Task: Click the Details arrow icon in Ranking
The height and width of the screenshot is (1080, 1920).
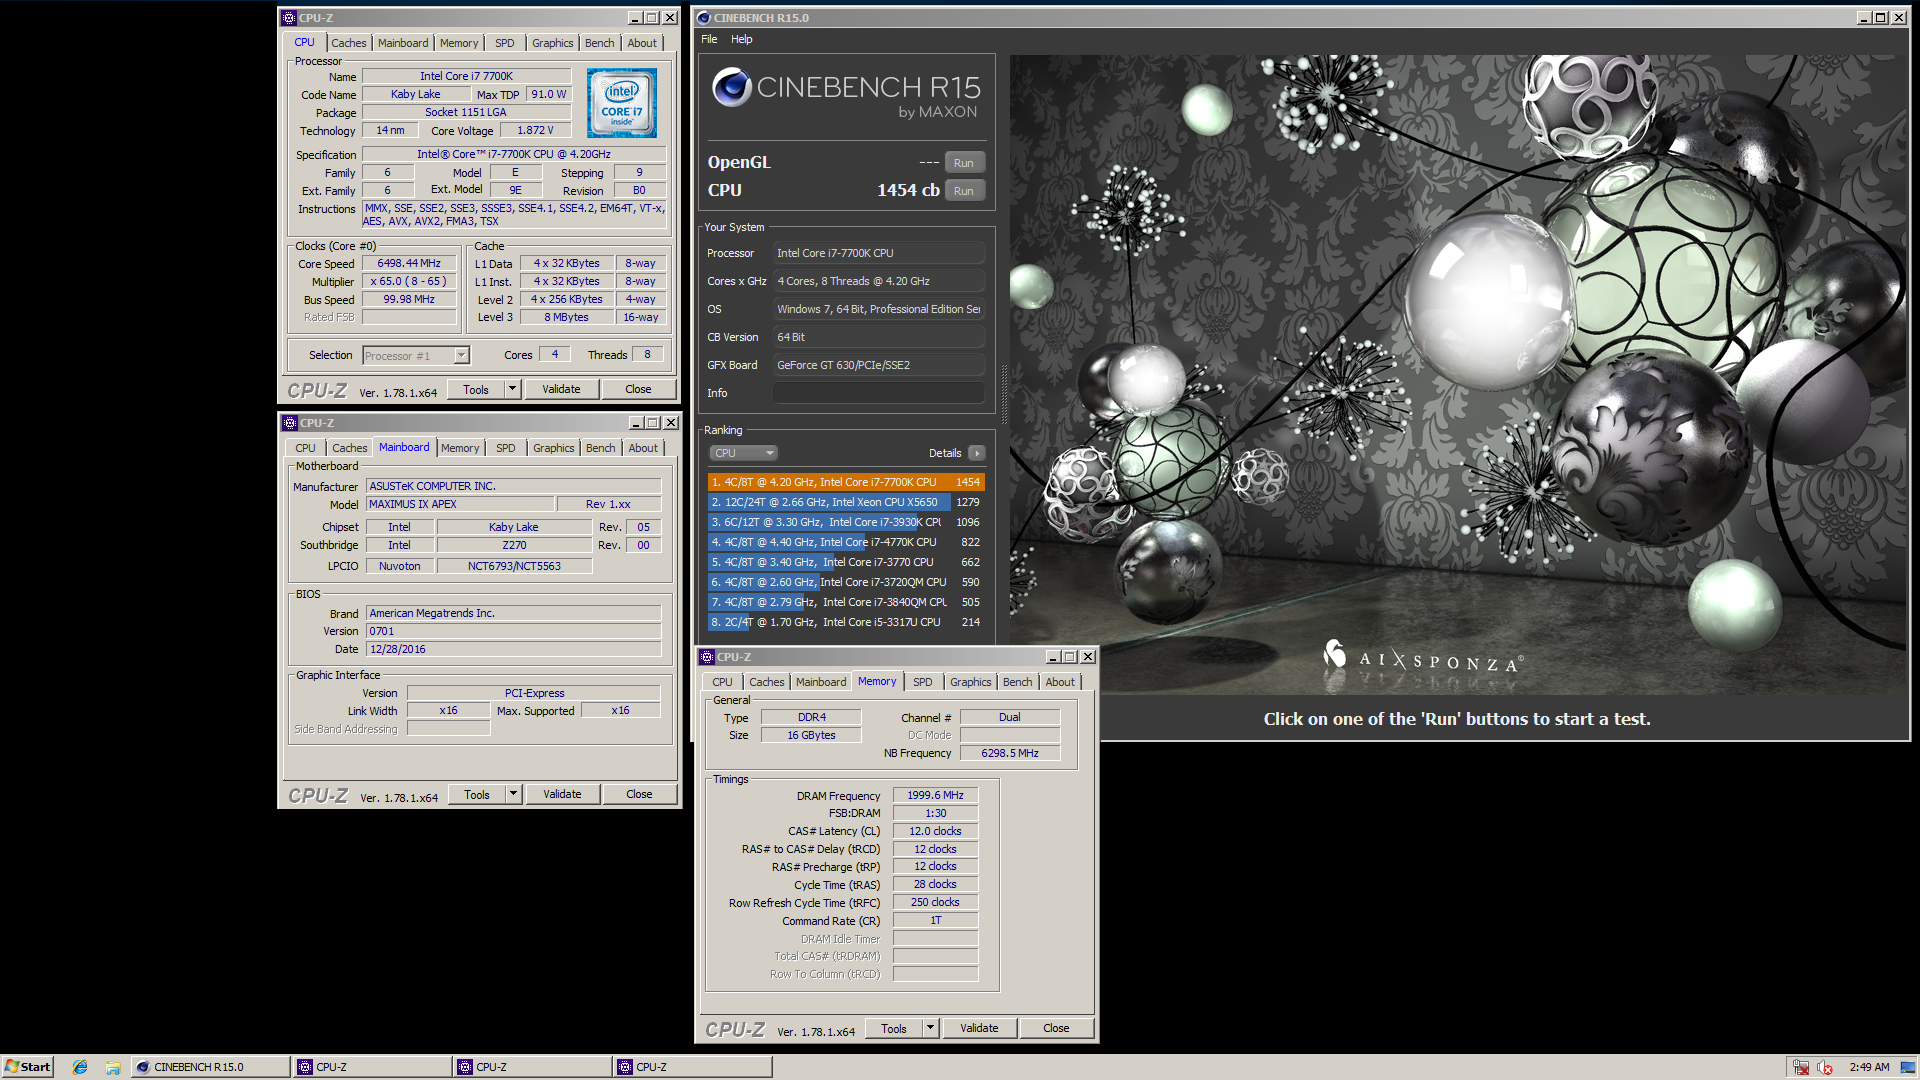Action: pyautogui.click(x=977, y=453)
